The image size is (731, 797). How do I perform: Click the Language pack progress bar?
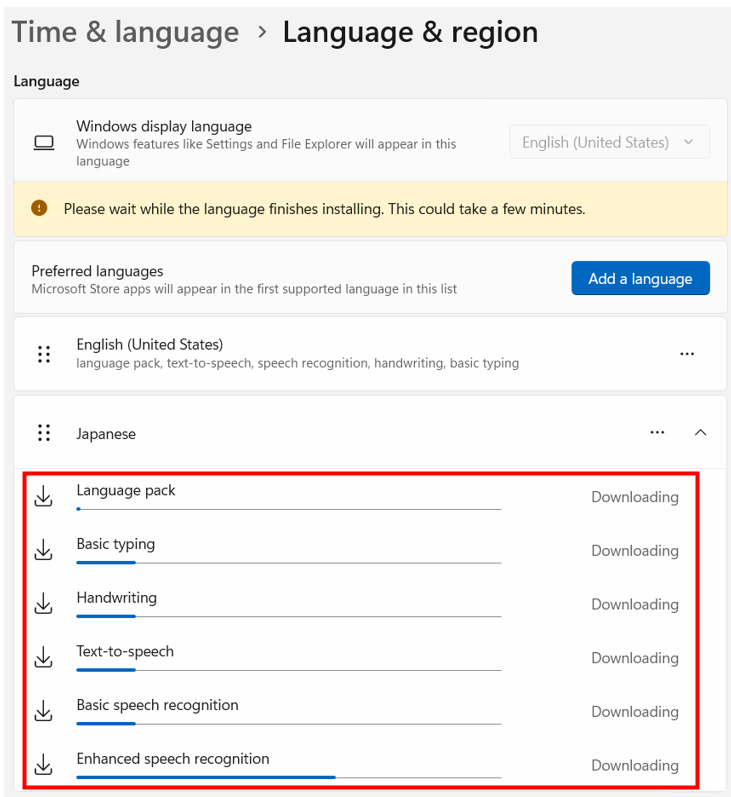289,509
